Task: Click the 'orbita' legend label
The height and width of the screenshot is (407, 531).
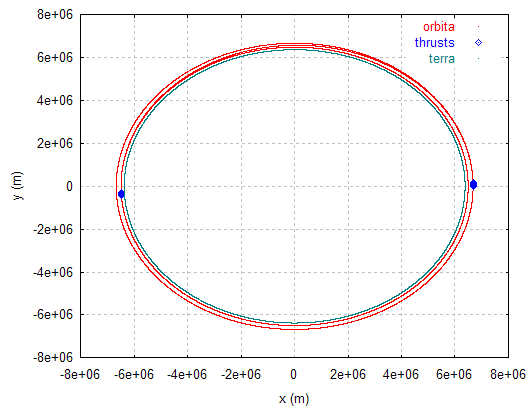Action: (439, 27)
